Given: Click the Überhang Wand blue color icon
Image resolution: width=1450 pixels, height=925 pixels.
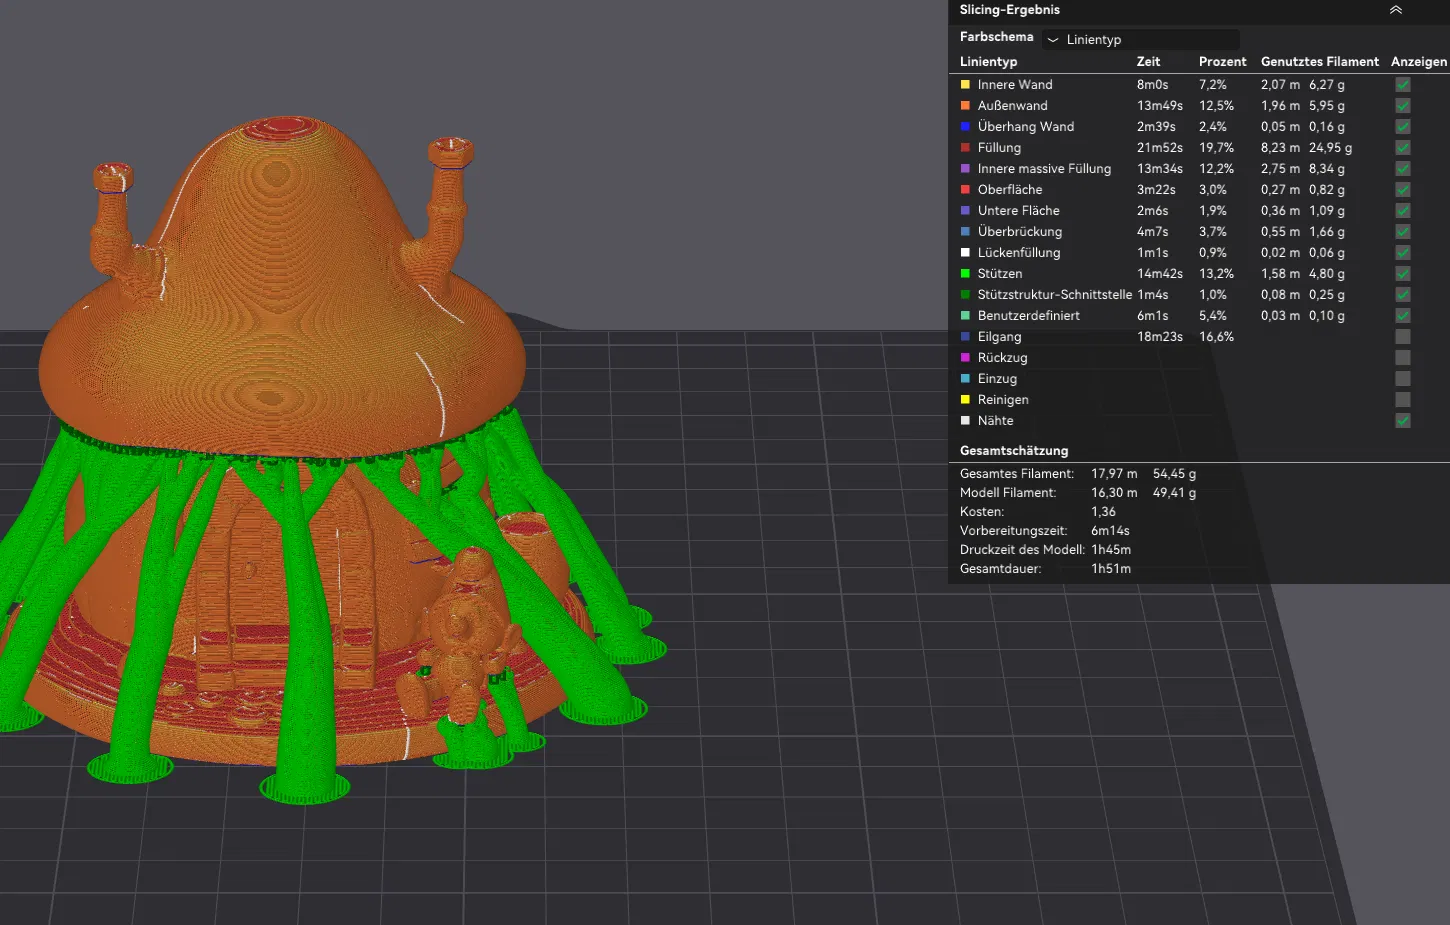Looking at the screenshot, I should click(x=965, y=127).
